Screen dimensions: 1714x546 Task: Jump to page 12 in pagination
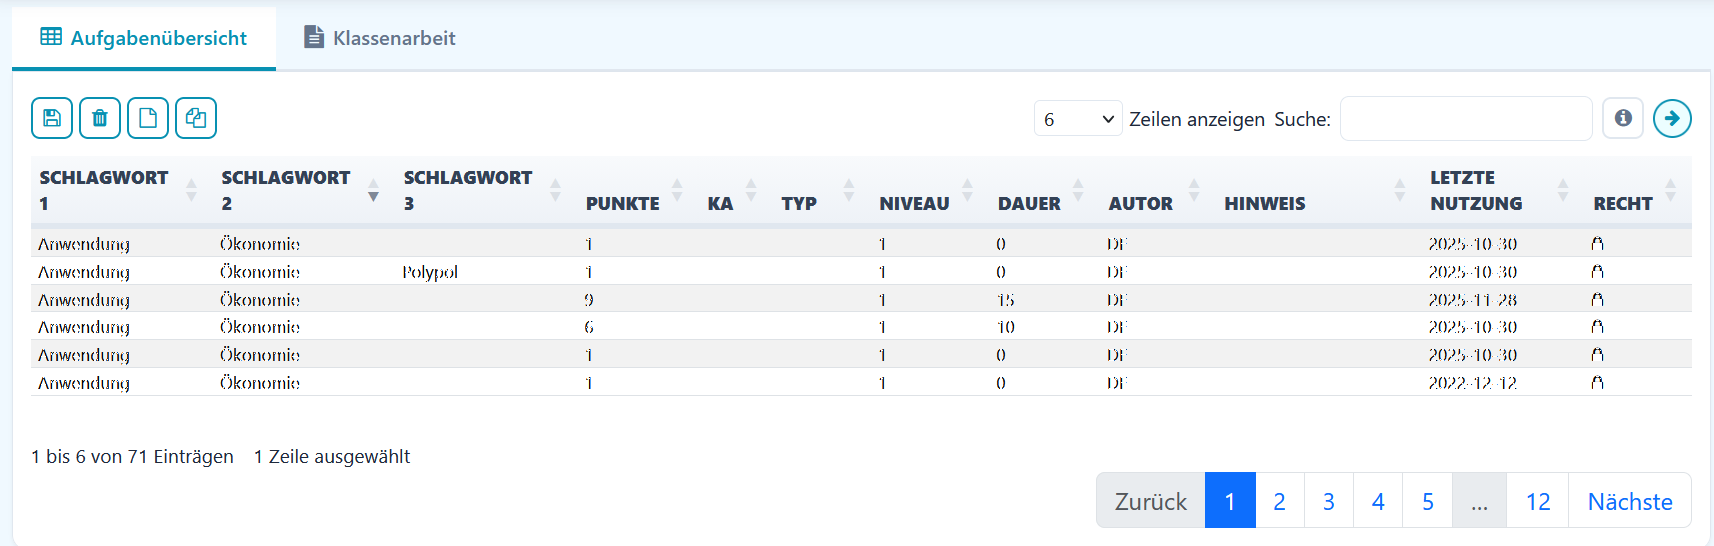[x=1537, y=501]
